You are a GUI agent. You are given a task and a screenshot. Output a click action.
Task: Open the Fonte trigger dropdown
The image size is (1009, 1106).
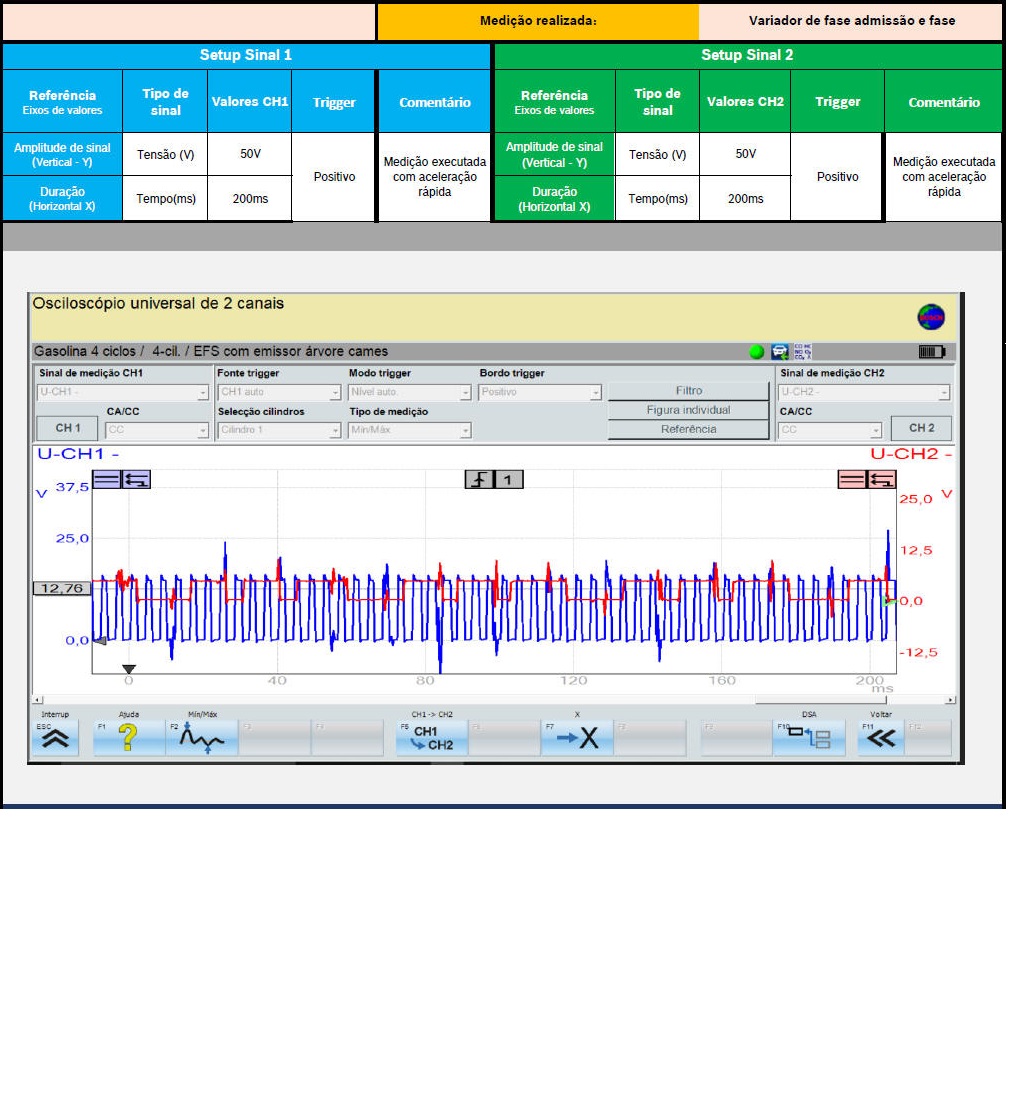coord(279,393)
